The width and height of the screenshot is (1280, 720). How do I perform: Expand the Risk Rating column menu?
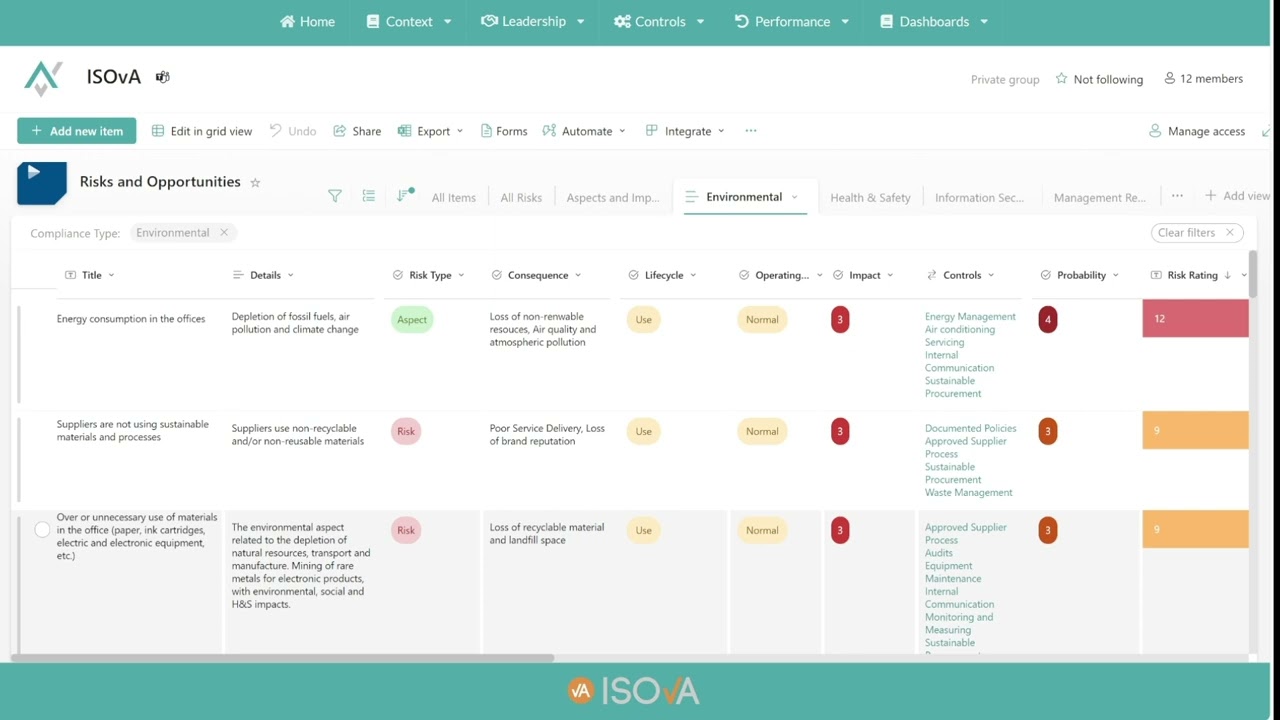(x=1245, y=275)
